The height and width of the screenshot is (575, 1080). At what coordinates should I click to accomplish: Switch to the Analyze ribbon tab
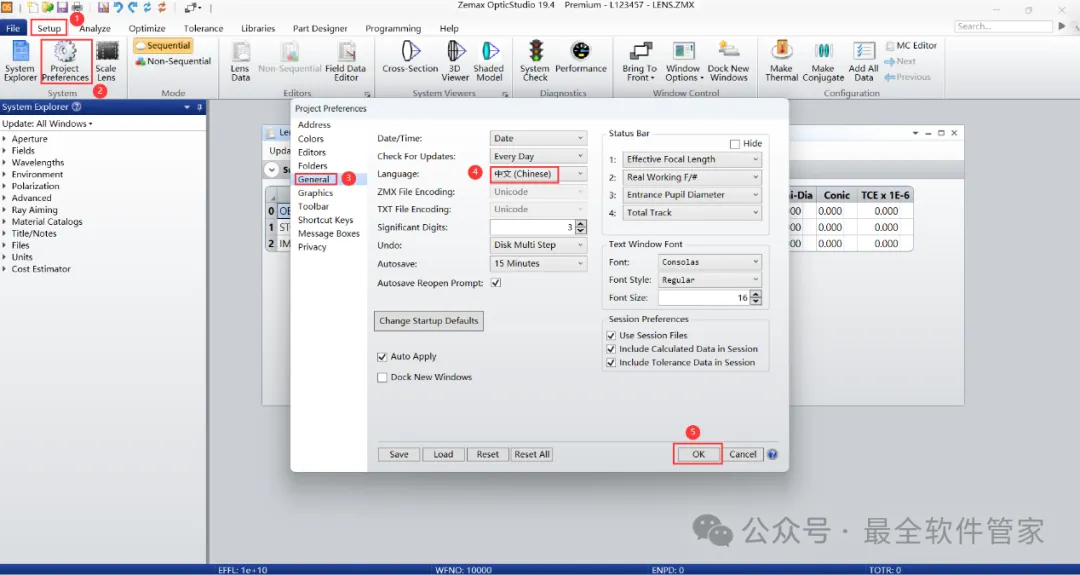click(x=94, y=28)
